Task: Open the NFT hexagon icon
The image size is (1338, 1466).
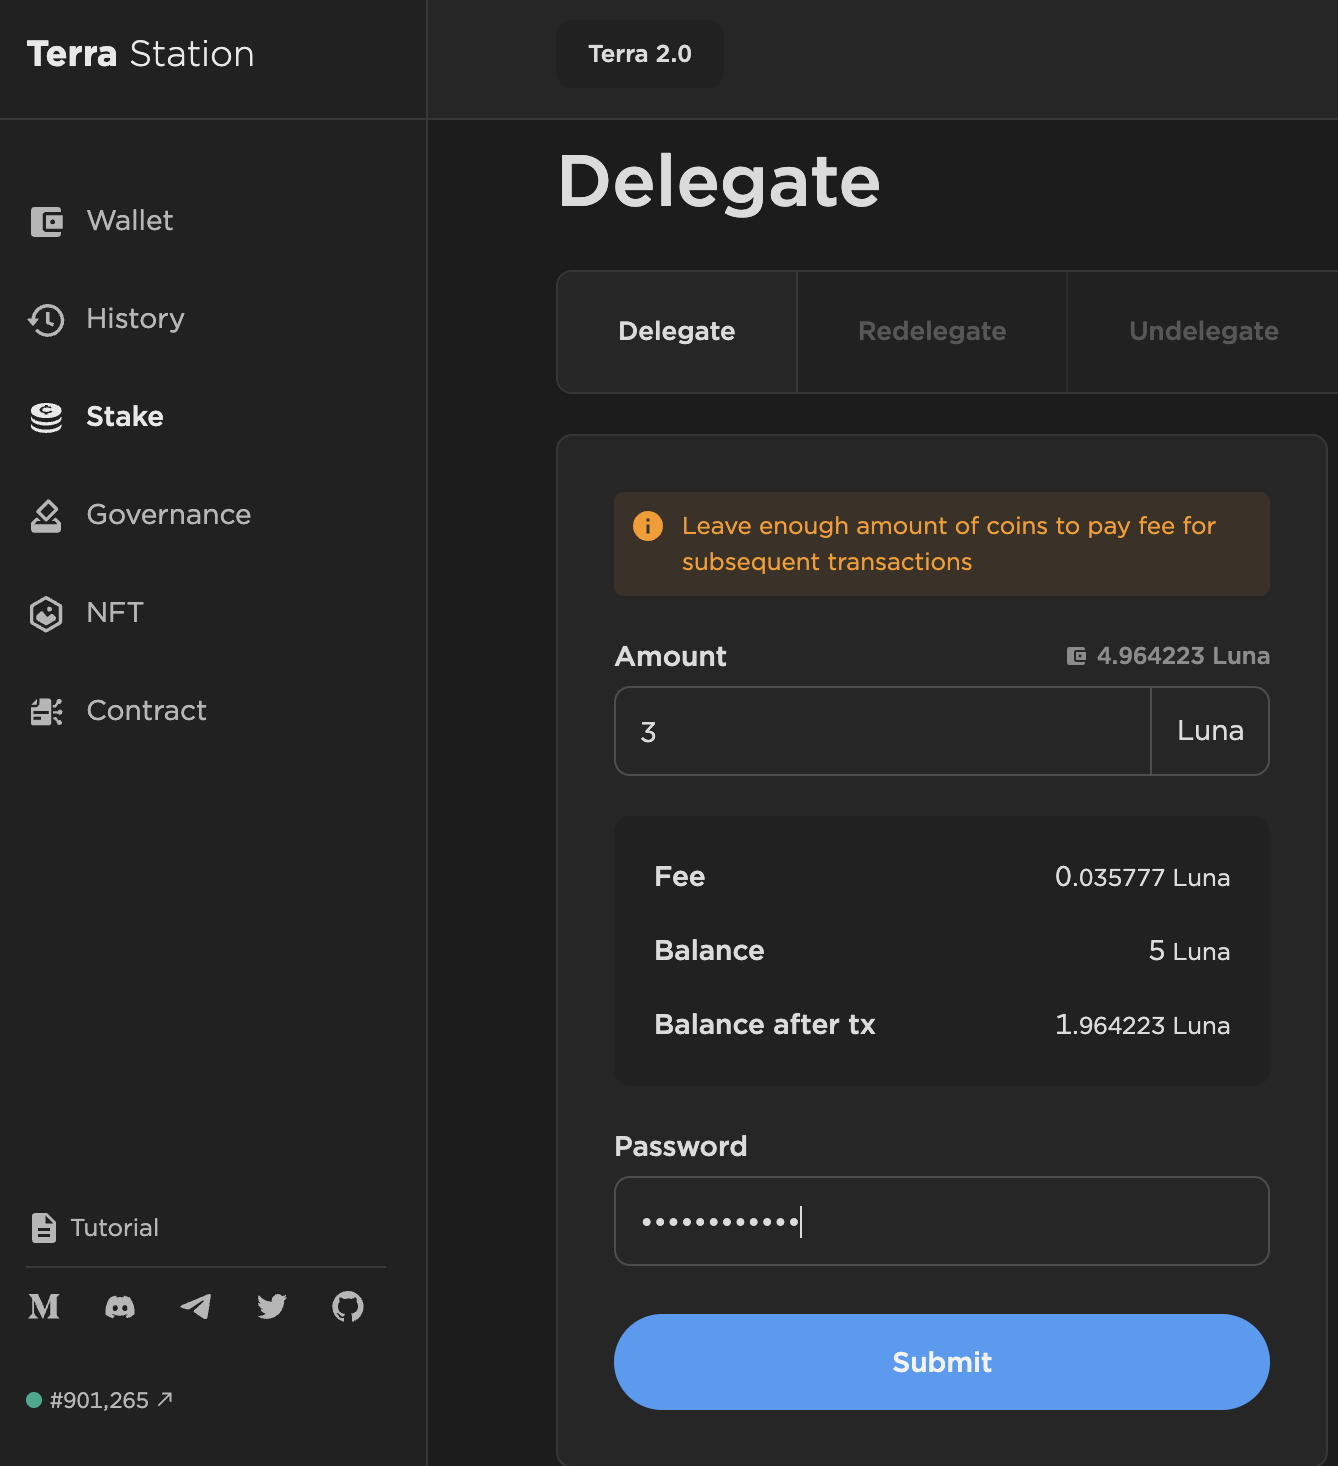Action: click(46, 614)
